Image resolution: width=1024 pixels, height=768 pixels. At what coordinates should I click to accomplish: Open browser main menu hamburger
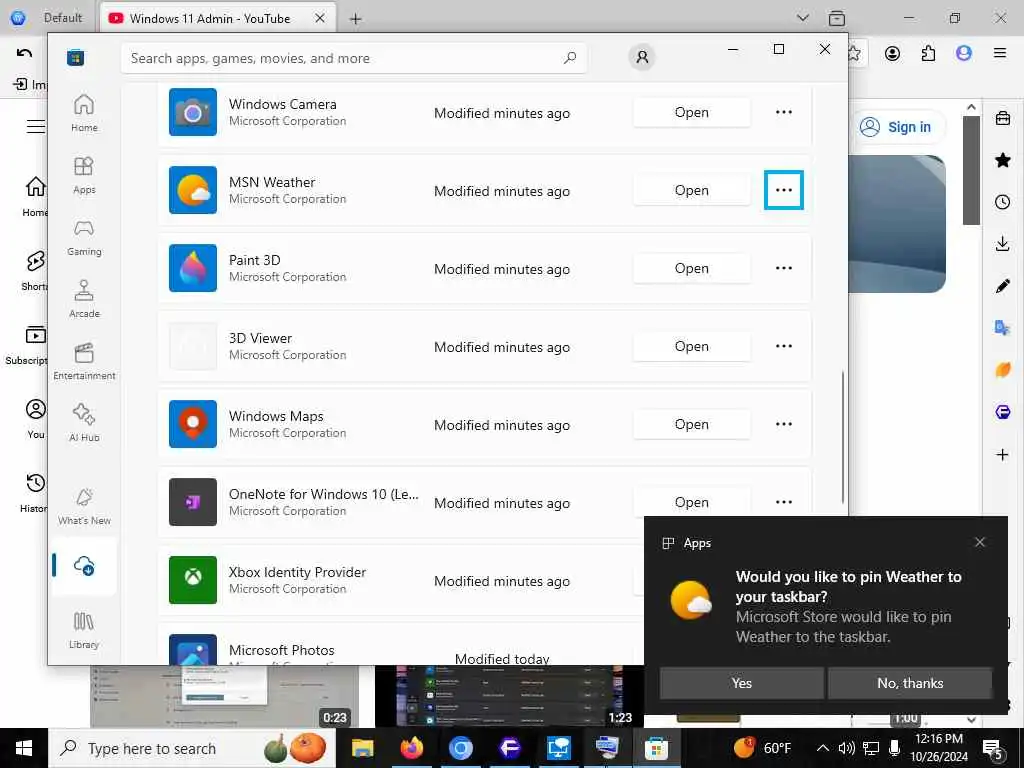pos(1000,54)
